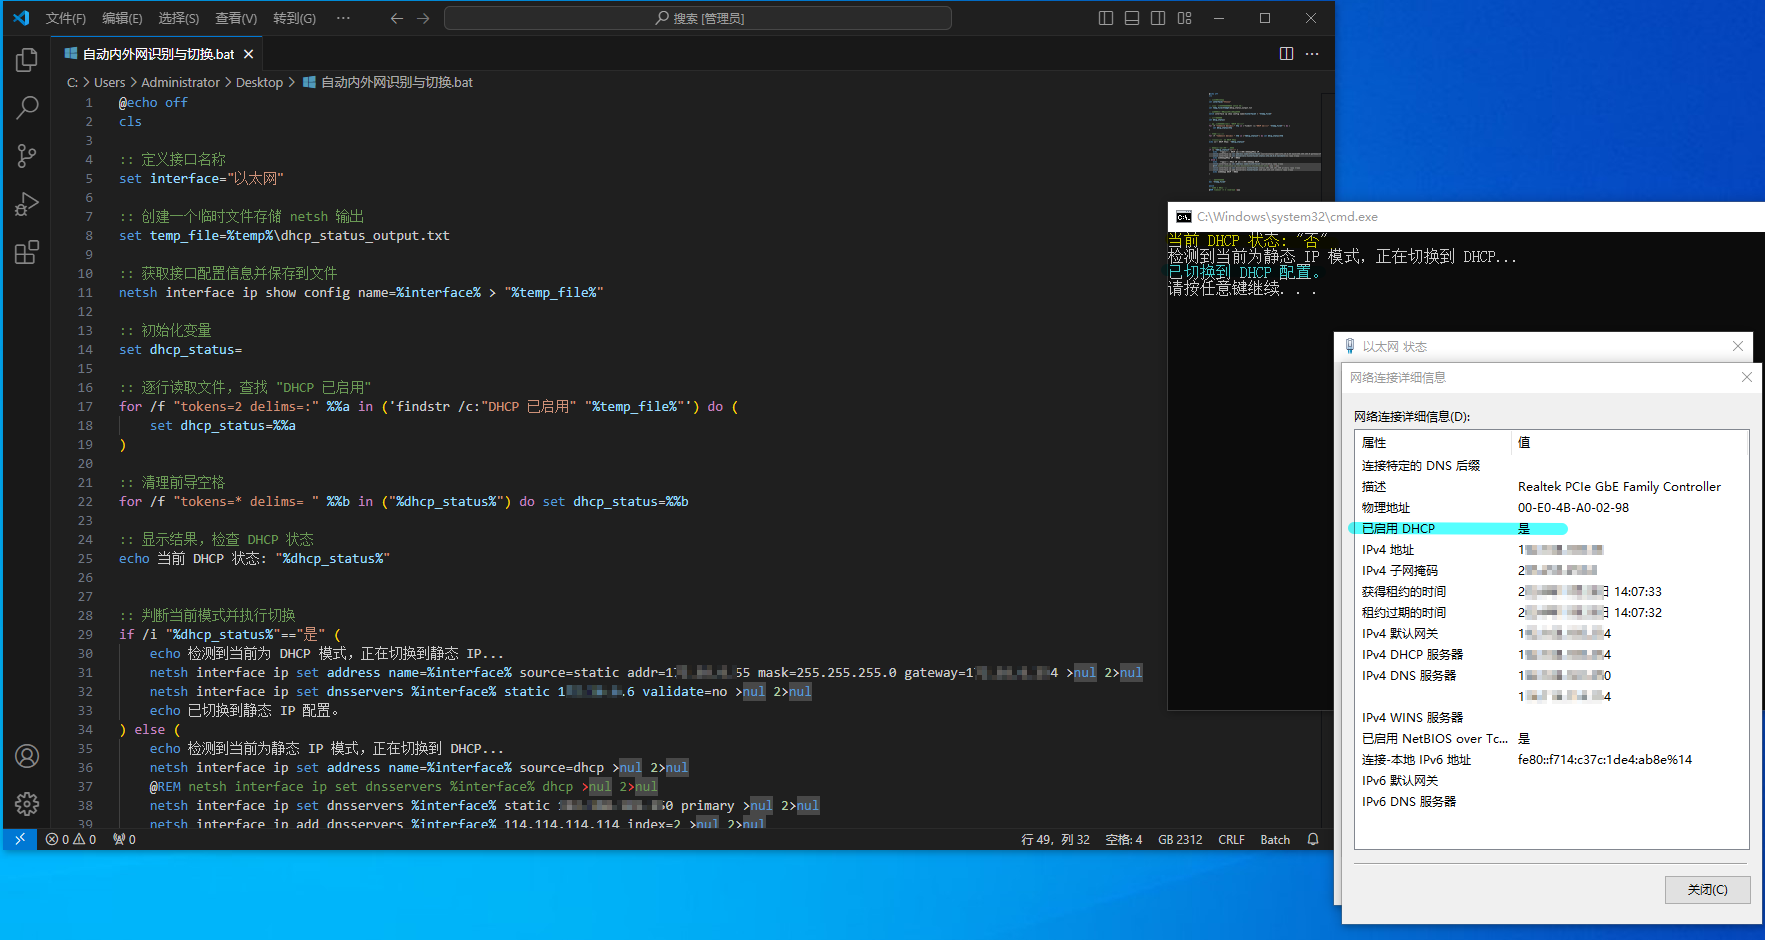Viewport: 1765px width, 940px height.
Task: Click the vertical scrollbar in the editor
Action: tap(1328, 460)
